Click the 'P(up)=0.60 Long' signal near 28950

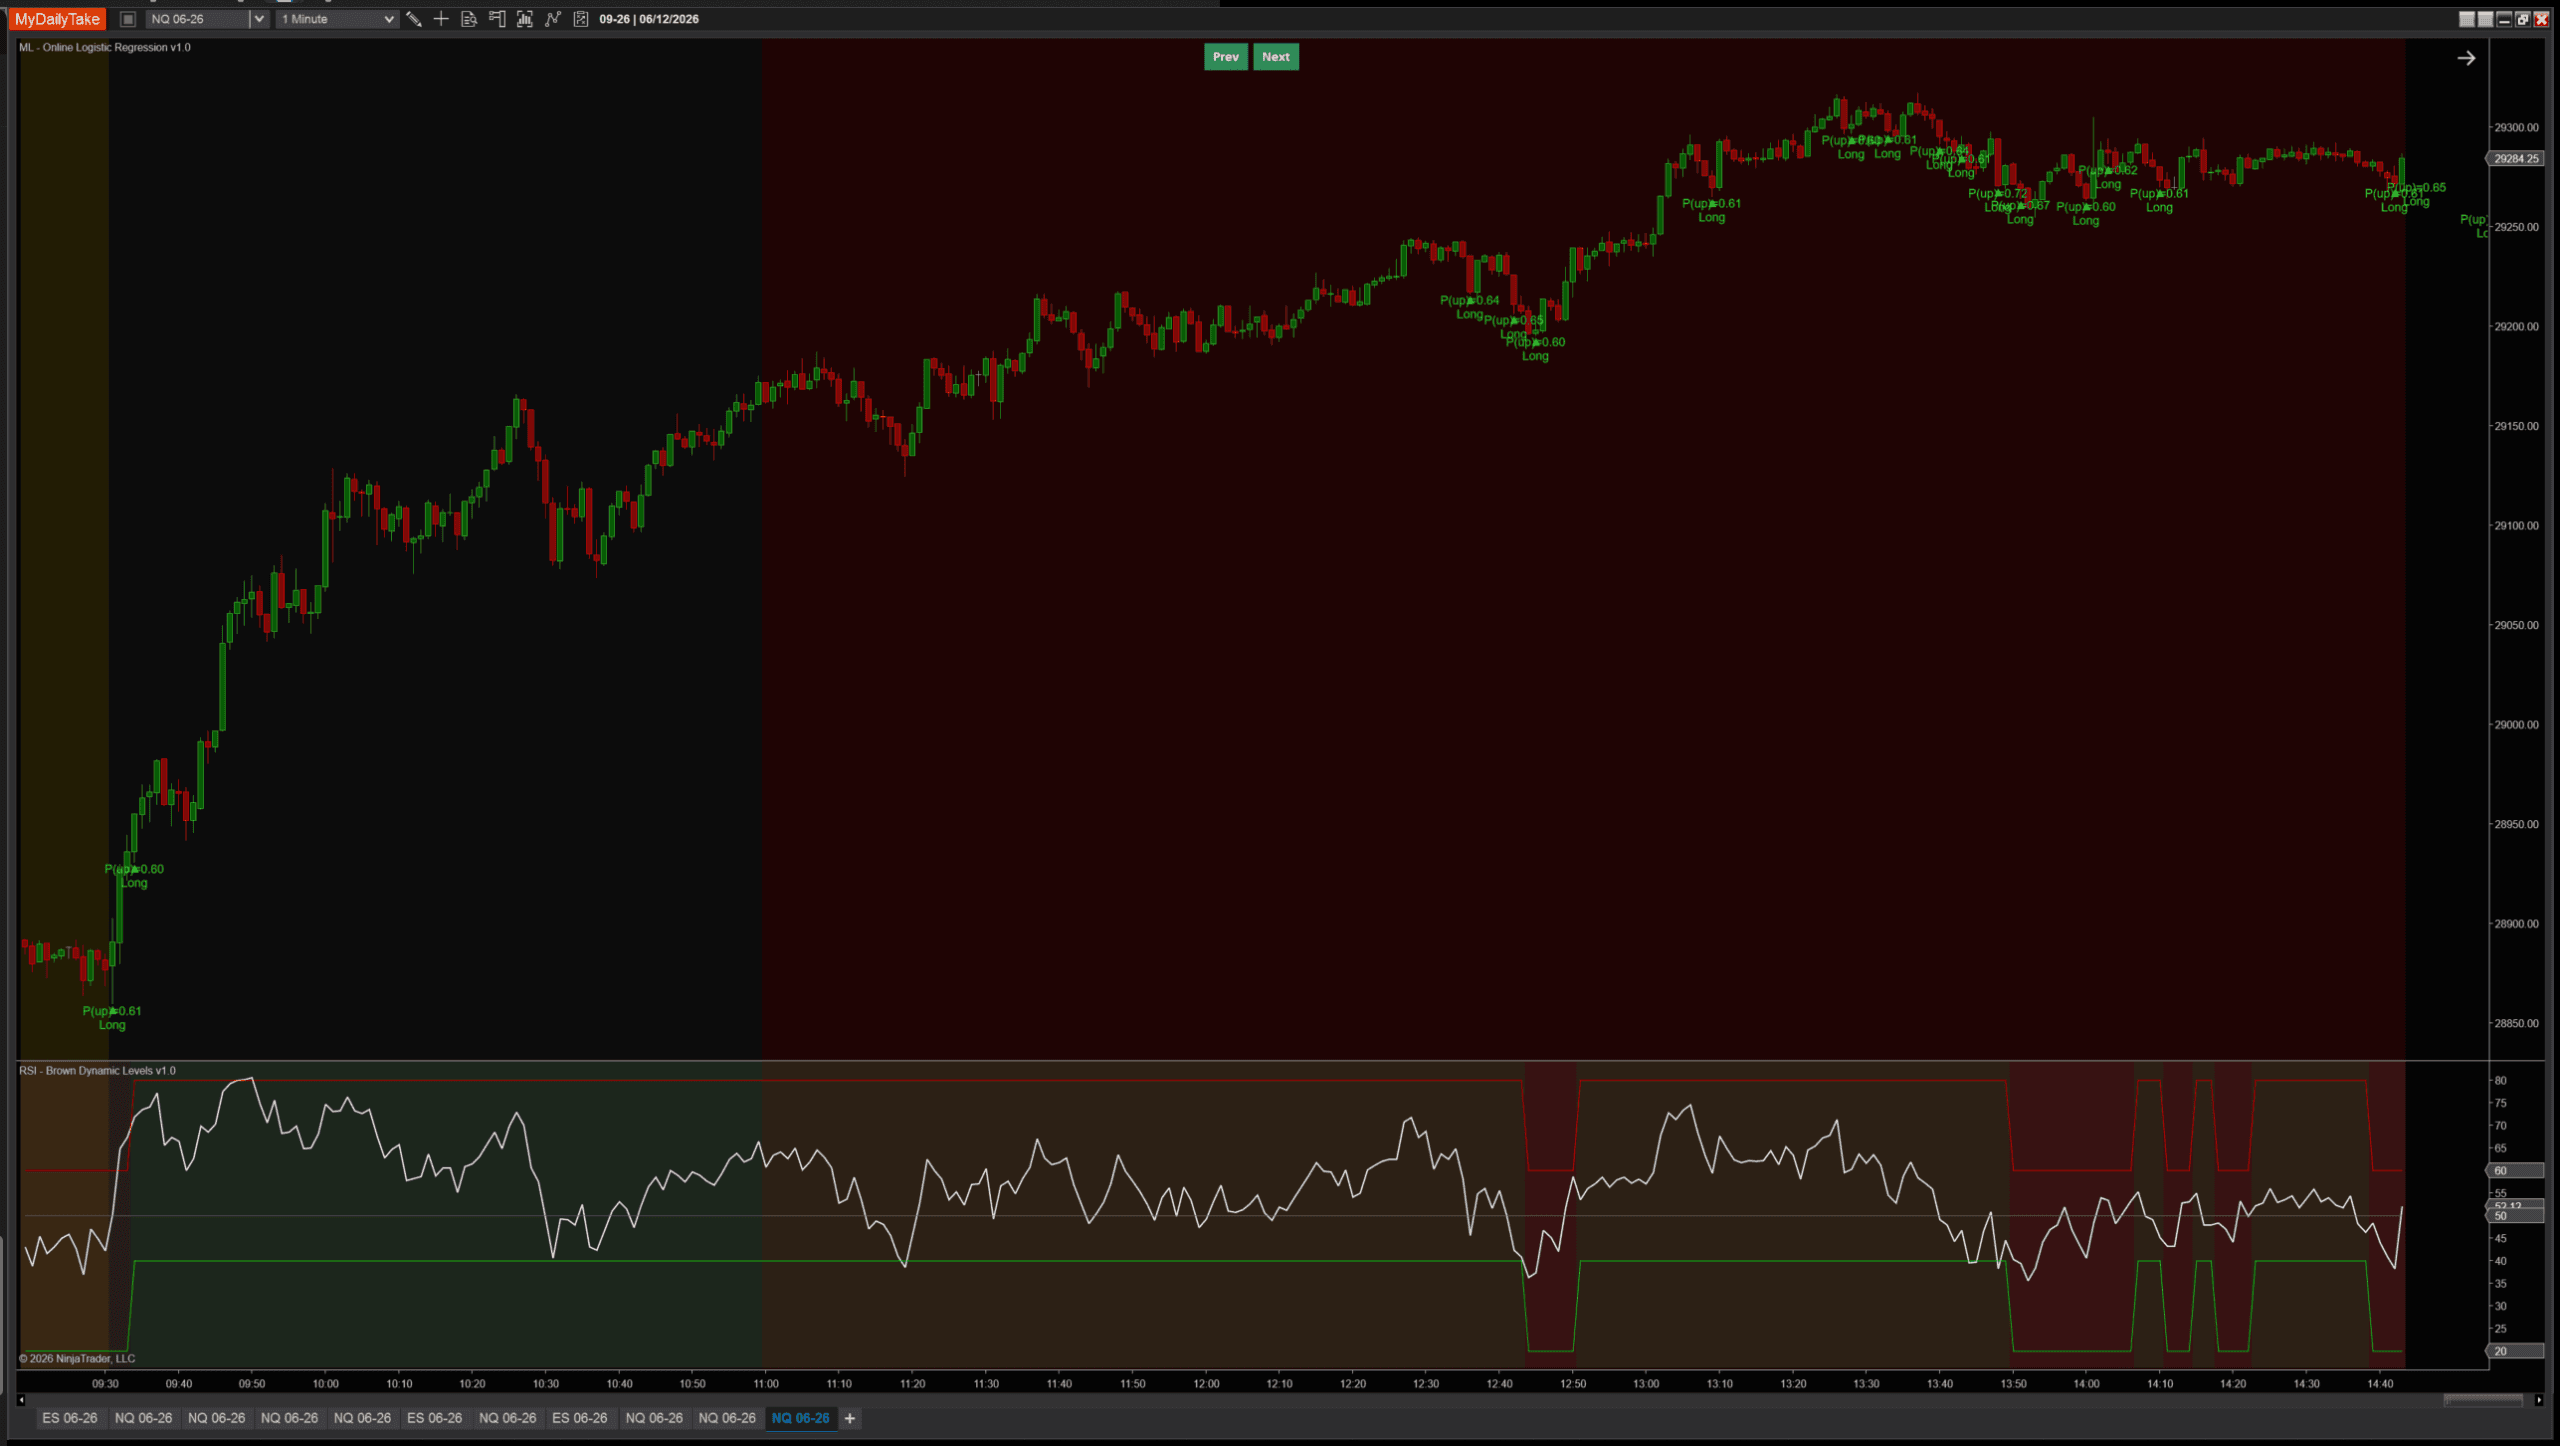(134, 876)
